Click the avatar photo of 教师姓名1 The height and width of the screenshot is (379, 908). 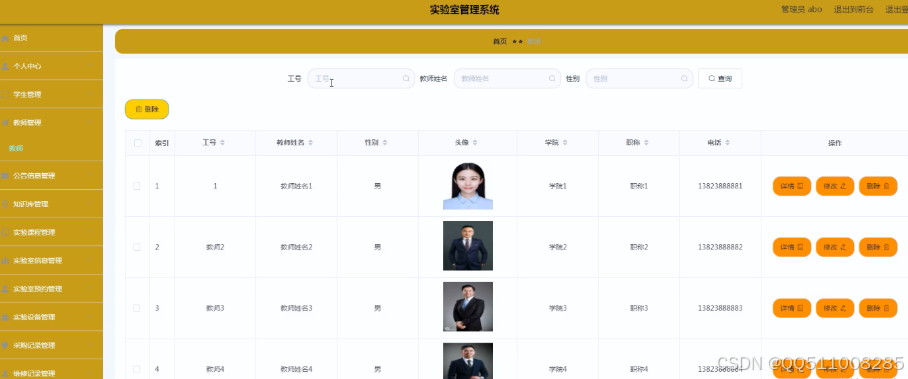(468, 186)
